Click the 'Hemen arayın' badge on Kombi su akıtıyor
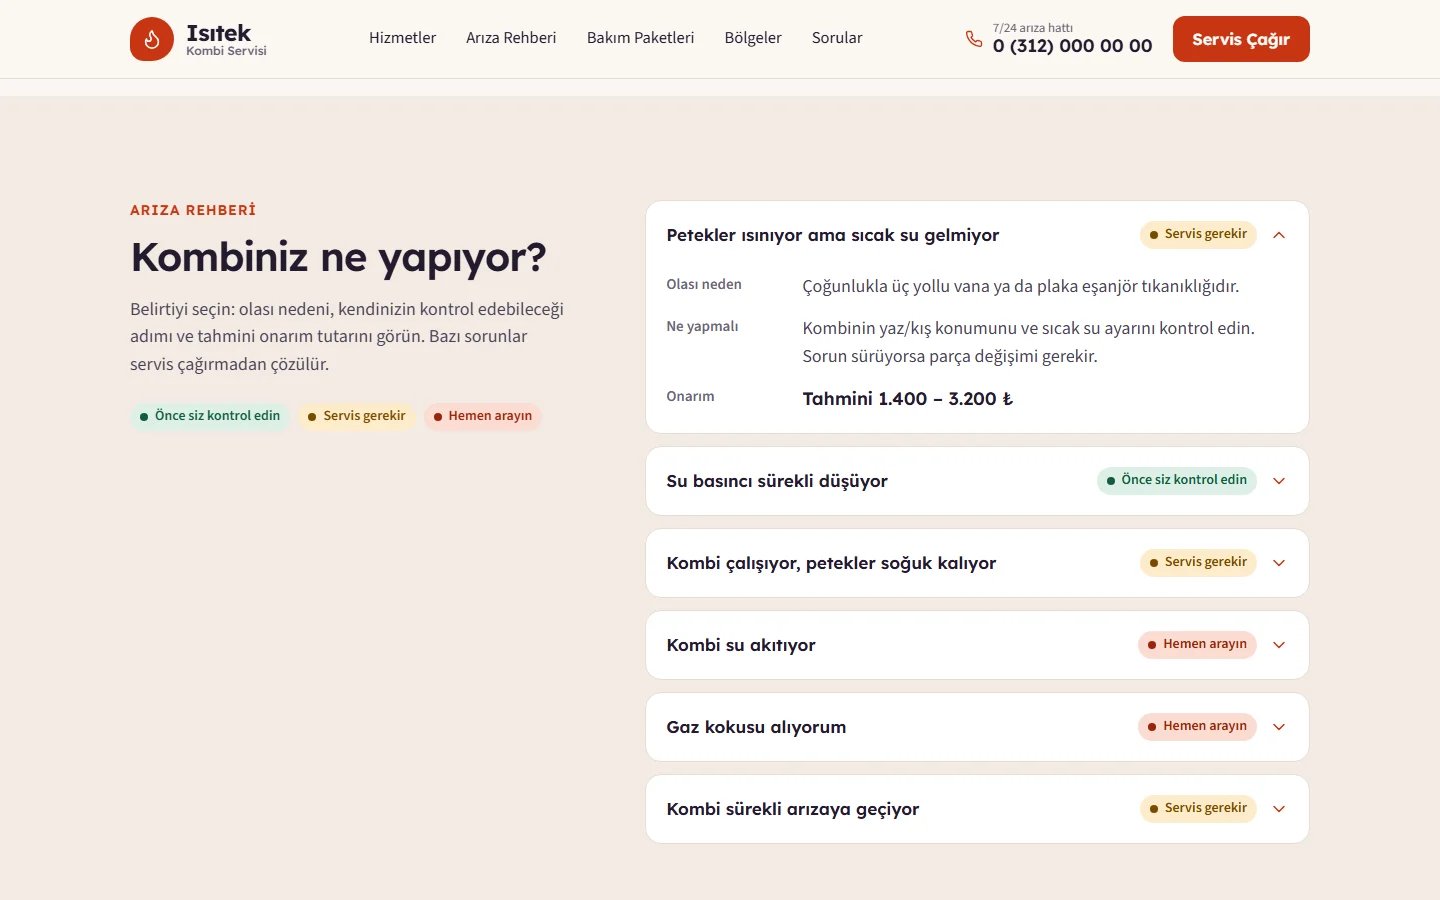This screenshot has width=1440, height=900. pos(1197,644)
